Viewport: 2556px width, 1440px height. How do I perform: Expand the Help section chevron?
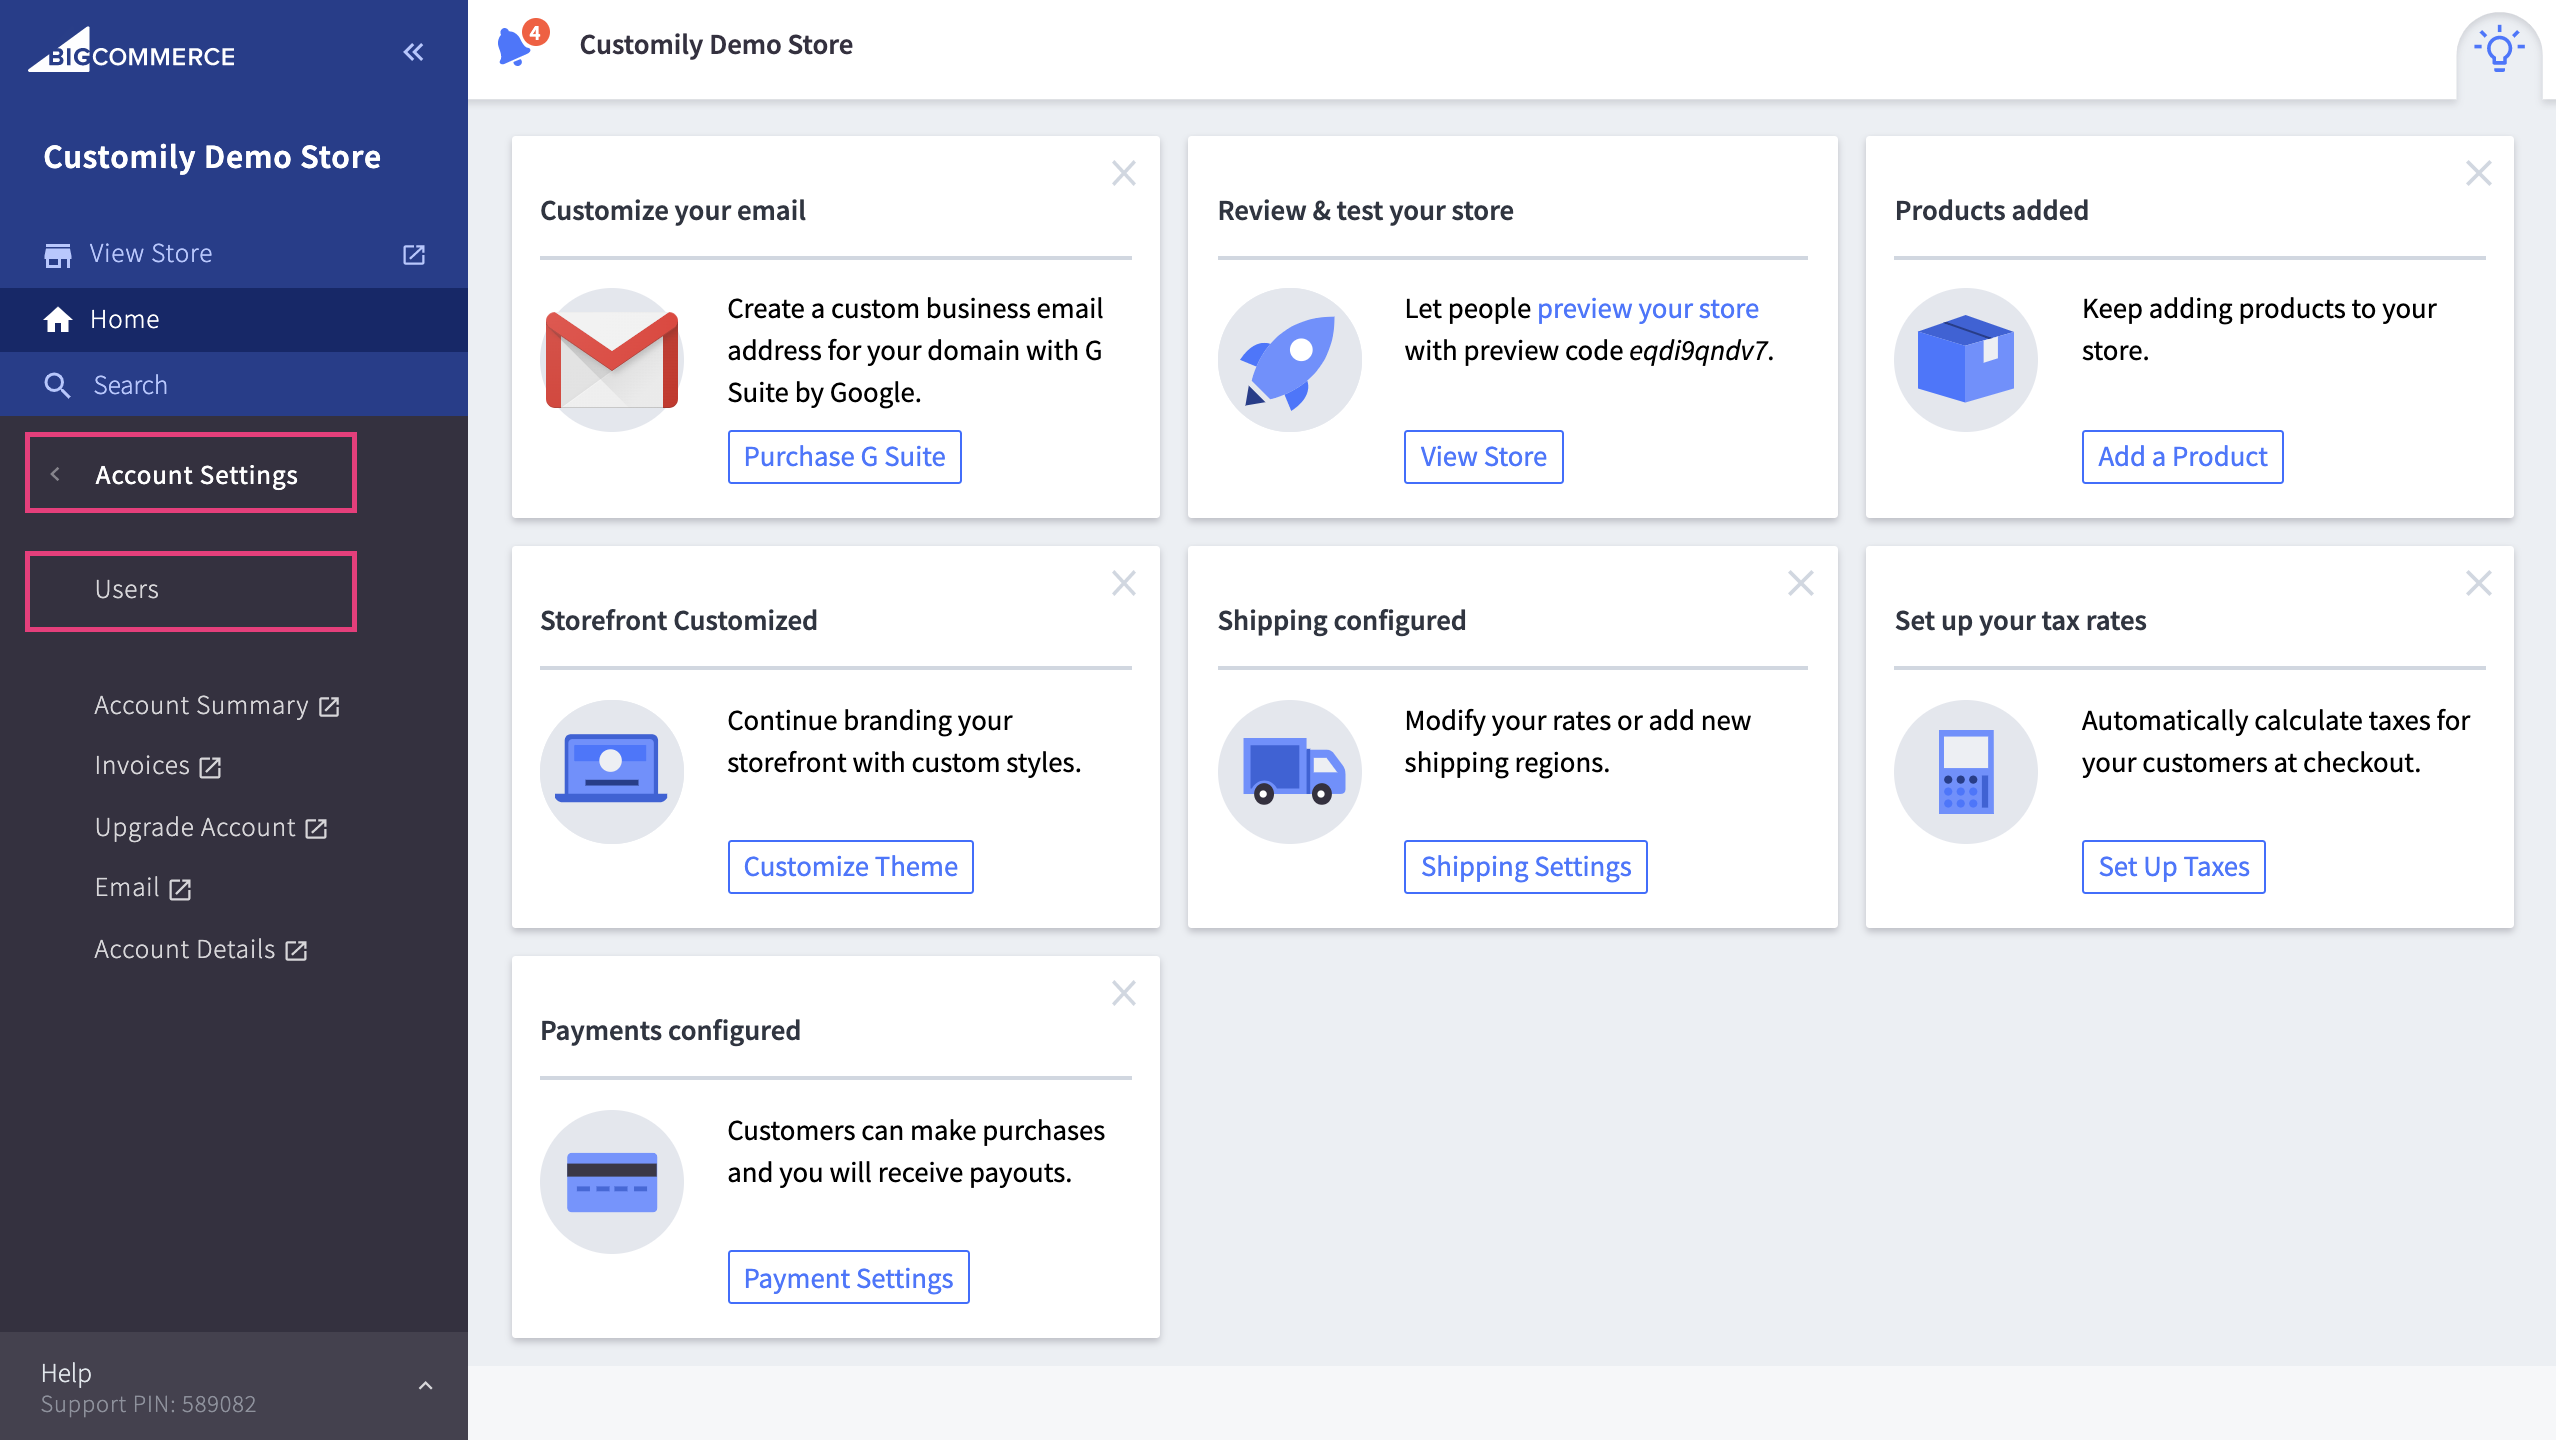tap(425, 1386)
